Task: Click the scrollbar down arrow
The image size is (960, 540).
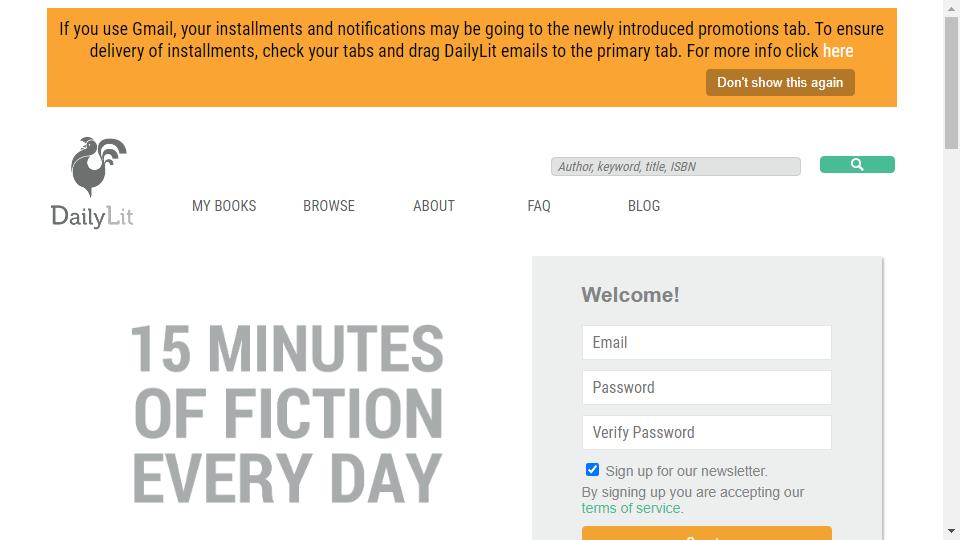Action: [951, 531]
